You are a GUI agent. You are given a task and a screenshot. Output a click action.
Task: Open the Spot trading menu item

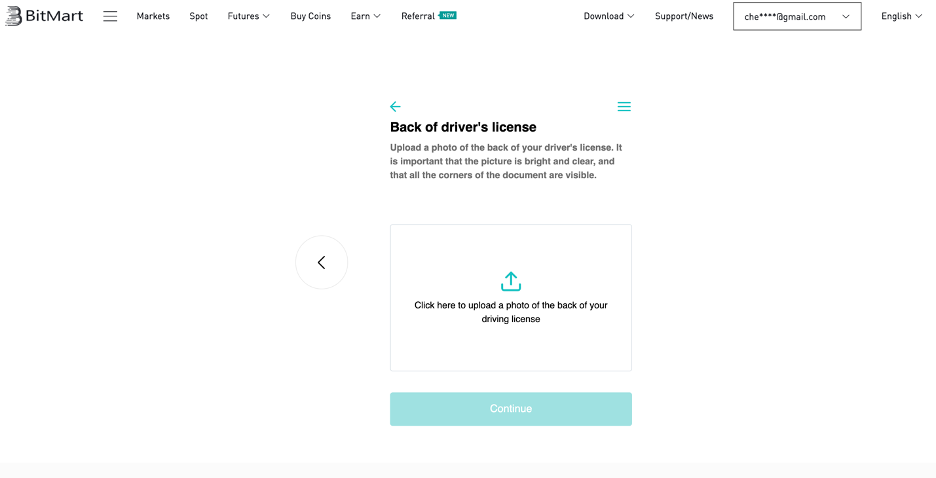[x=199, y=16]
